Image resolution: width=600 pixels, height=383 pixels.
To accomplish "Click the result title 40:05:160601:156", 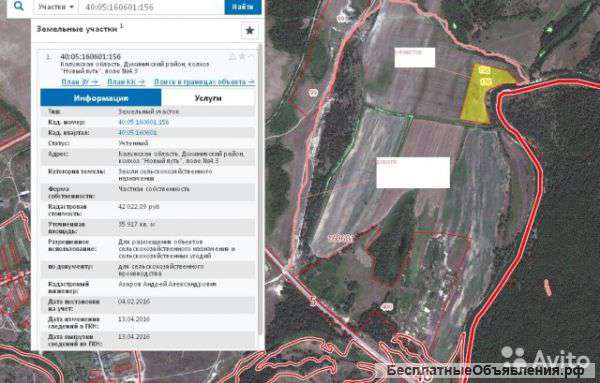I will tap(91, 57).
